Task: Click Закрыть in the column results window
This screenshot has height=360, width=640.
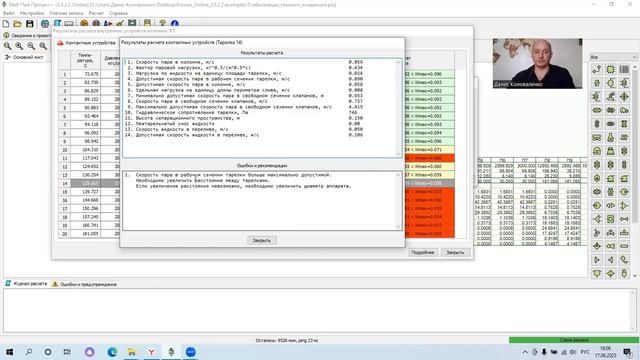Action: (455, 253)
